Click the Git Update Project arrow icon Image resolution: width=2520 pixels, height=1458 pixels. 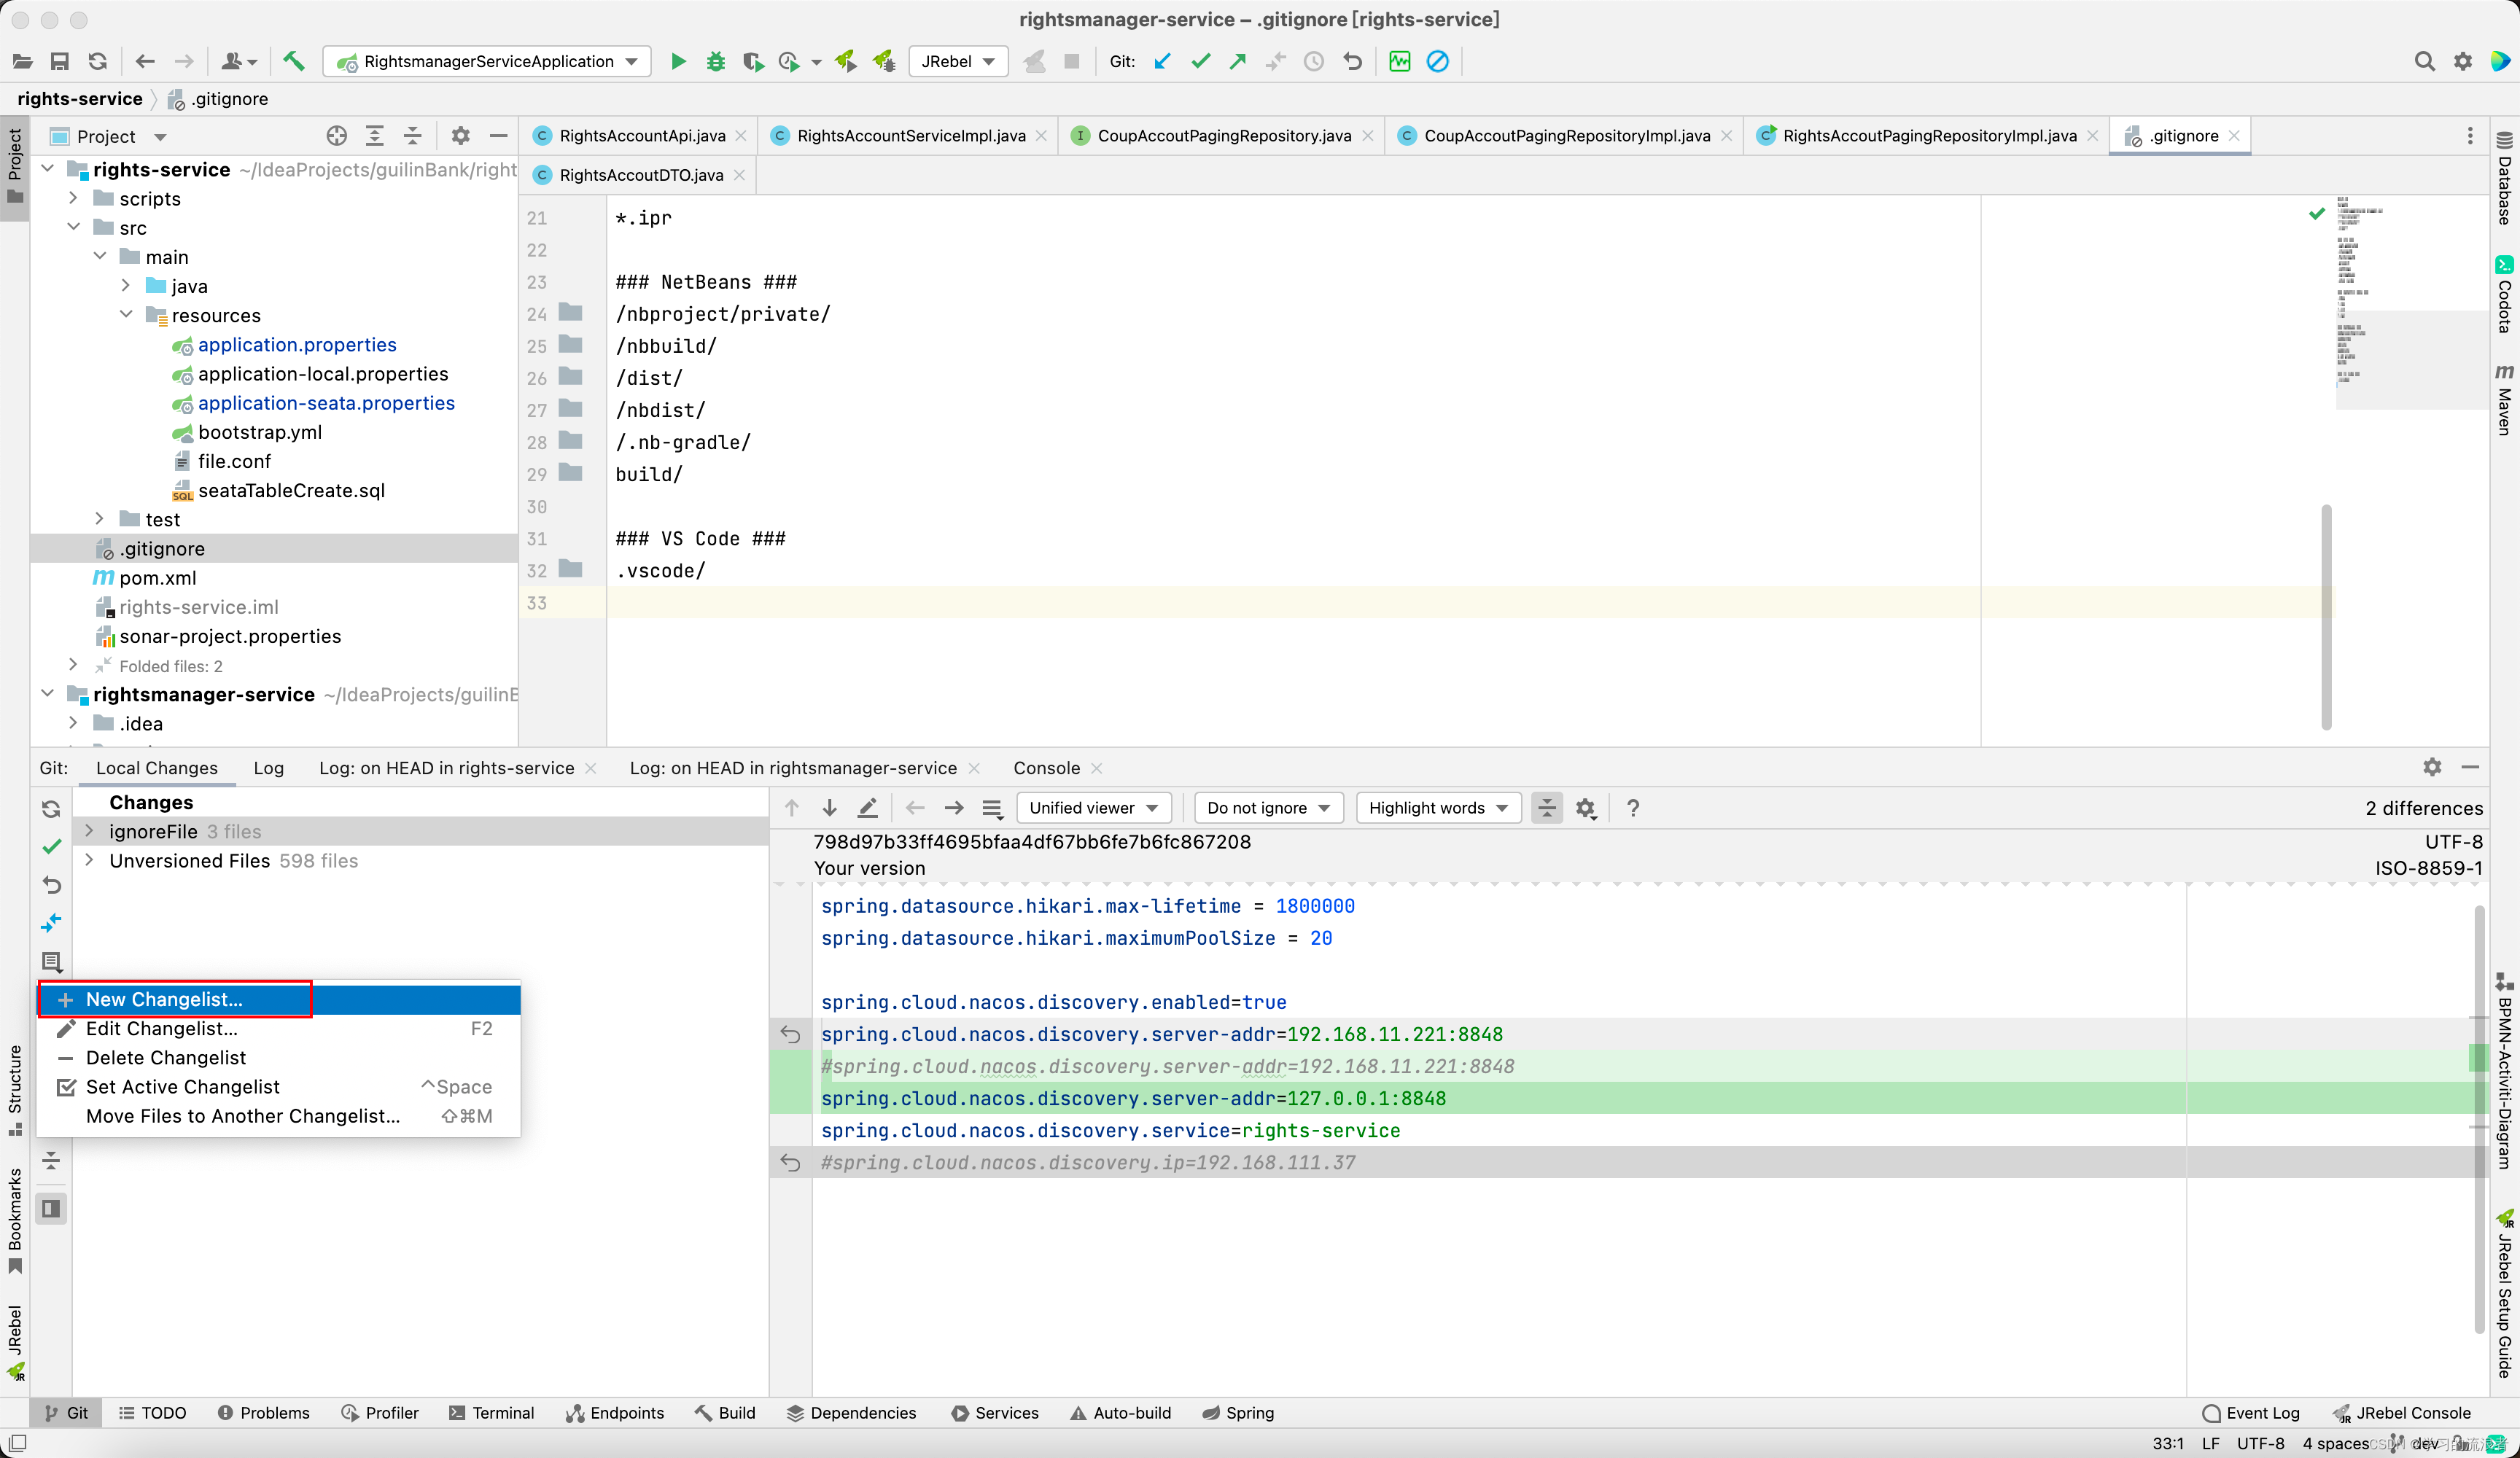point(1162,61)
